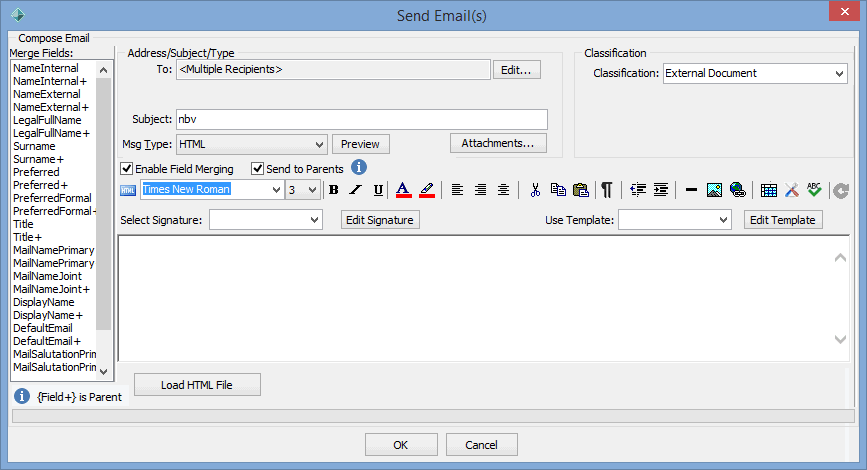
Task: Click body editor scroll up arrow
Action: (x=840, y=258)
